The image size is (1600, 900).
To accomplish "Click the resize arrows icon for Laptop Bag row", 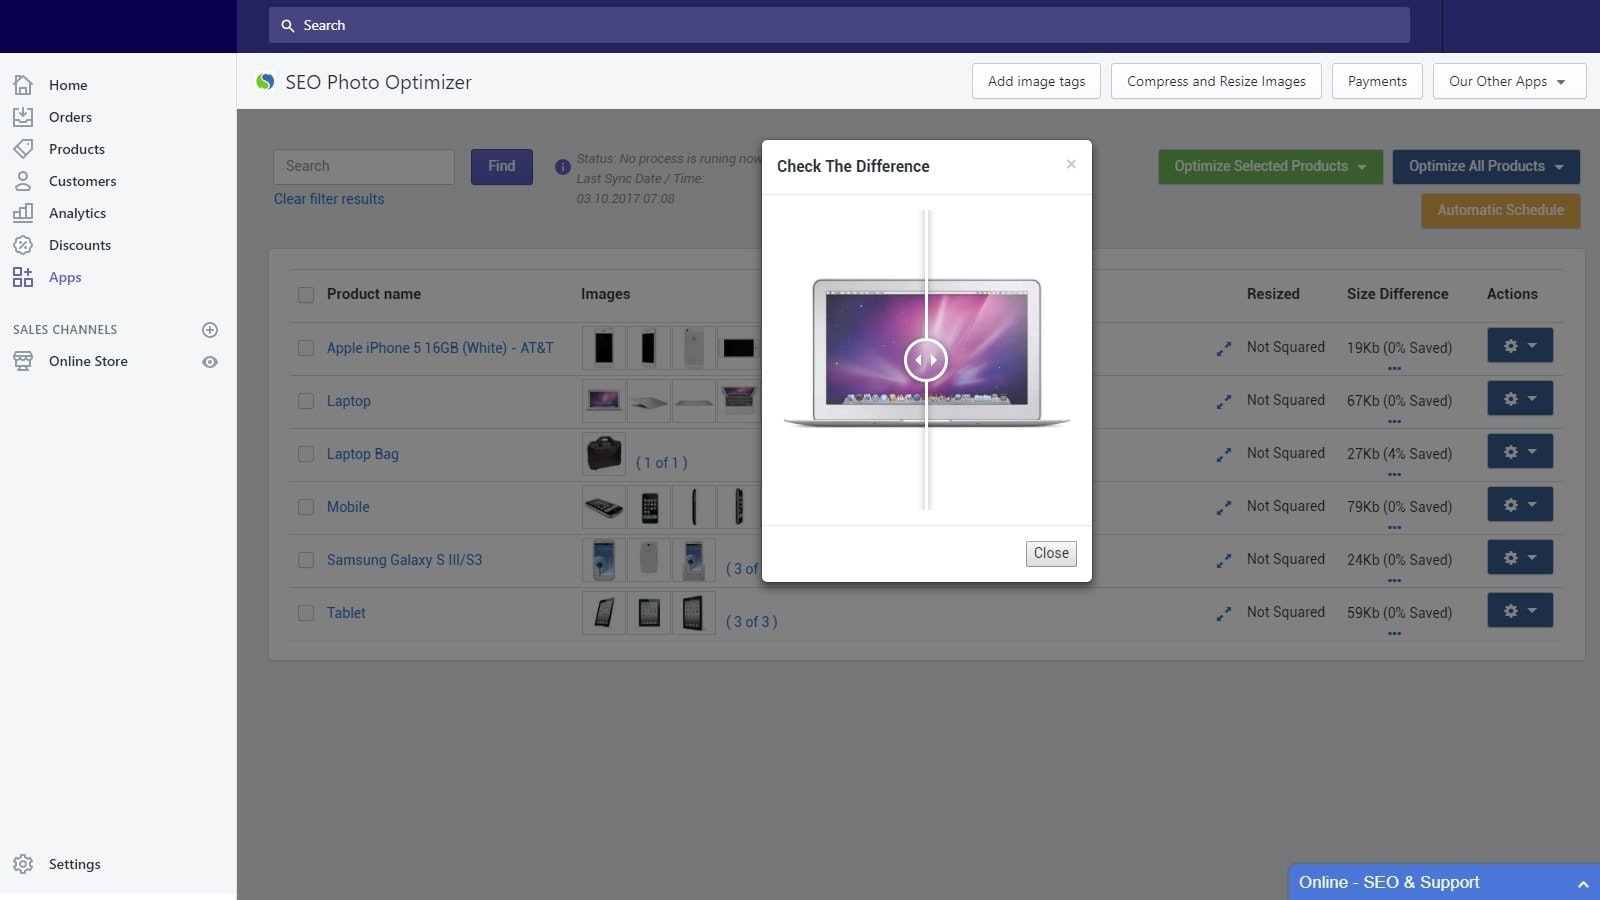I will 1223,455.
